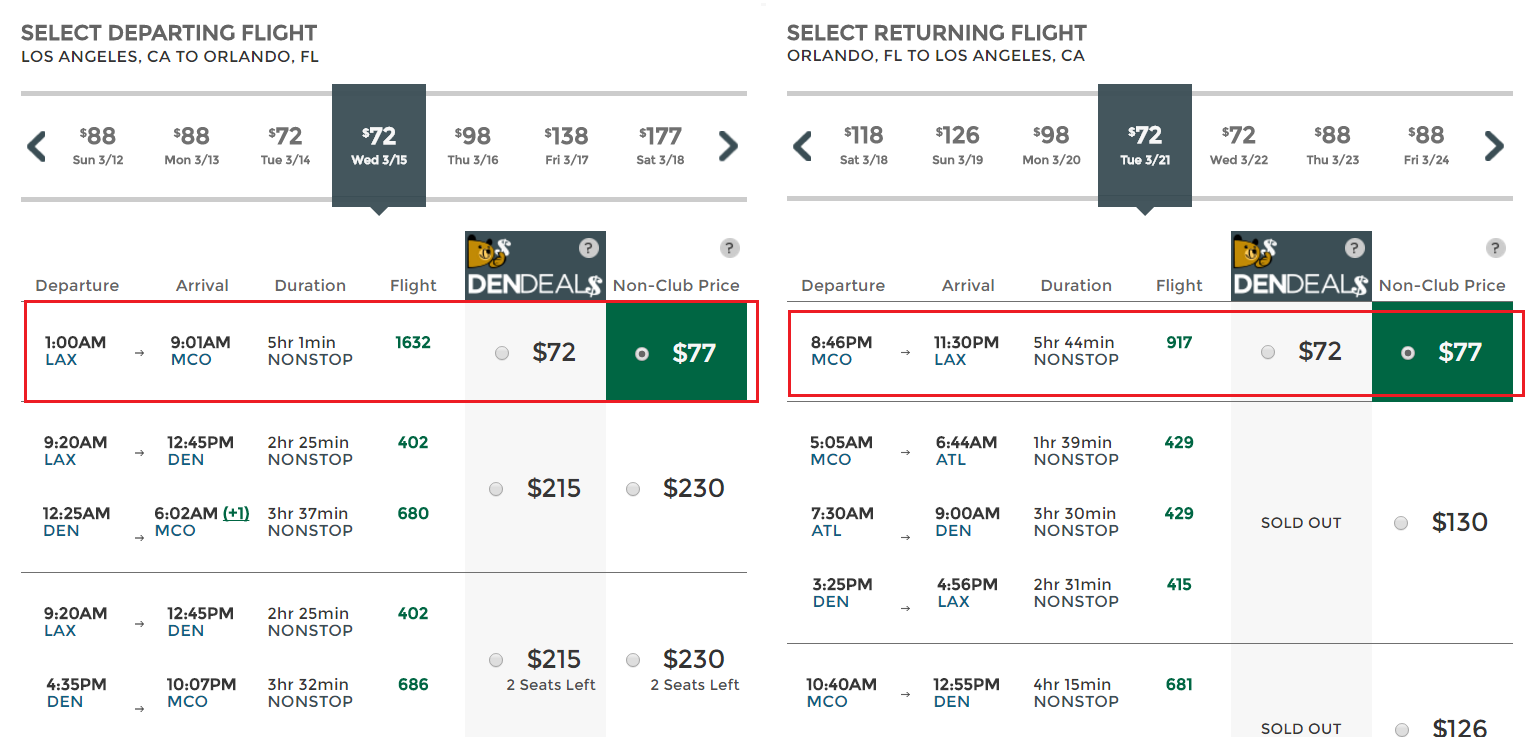Click next dates arrow for departing flight
1532x737 pixels.
[x=728, y=146]
